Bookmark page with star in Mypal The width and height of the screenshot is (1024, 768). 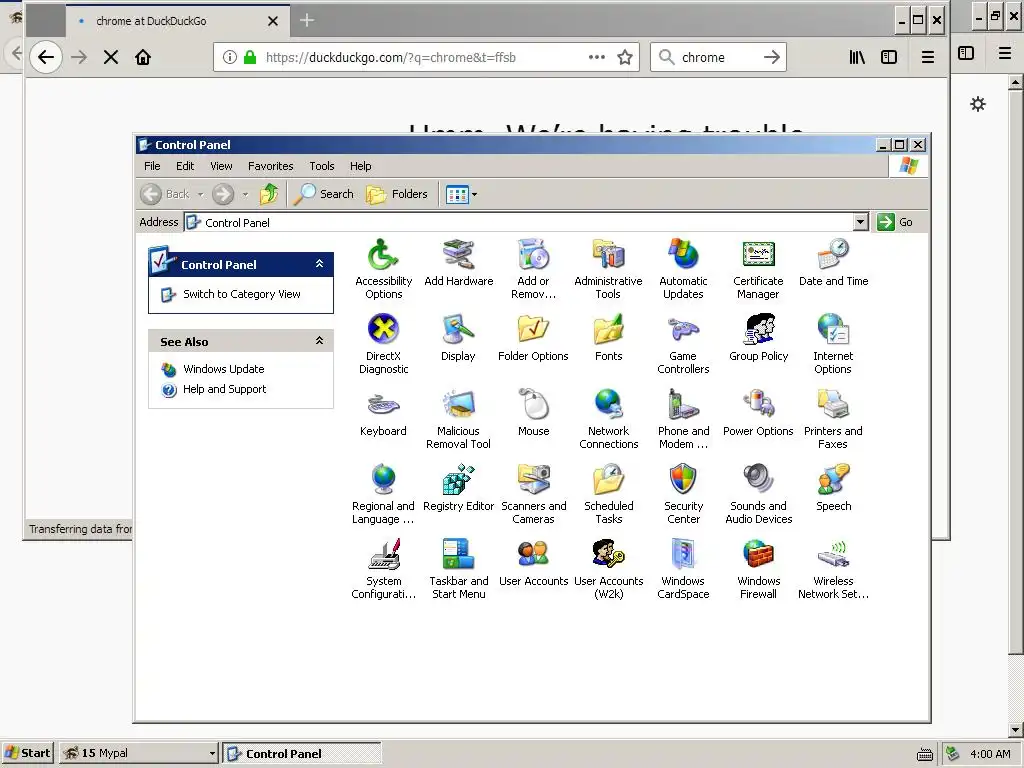point(625,57)
